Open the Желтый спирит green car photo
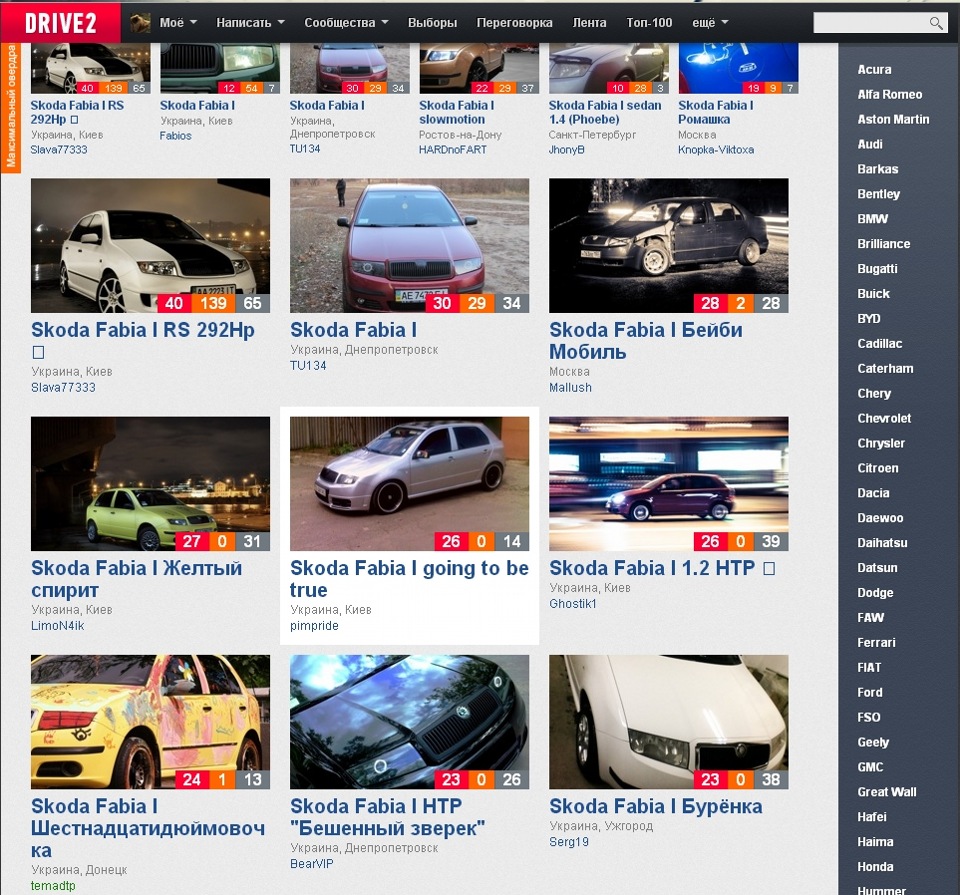Image resolution: width=960 pixels, height=895 pixels. [x=150, y=484]
